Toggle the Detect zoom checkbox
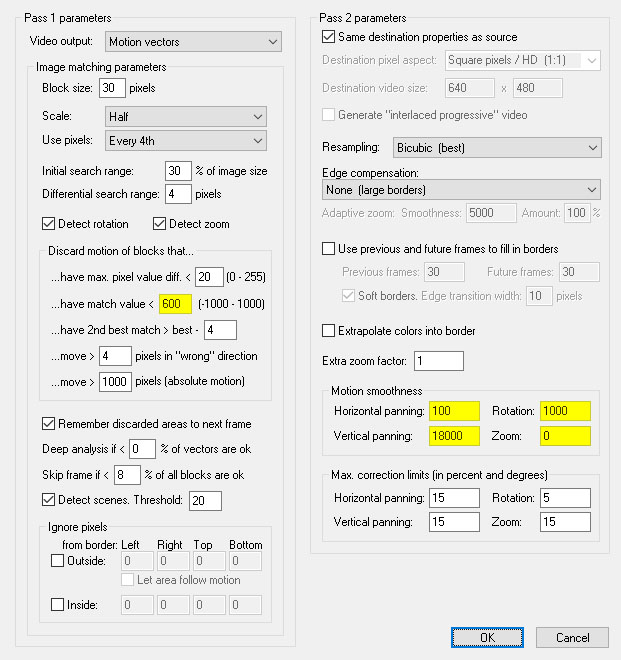Screen dimensions: 621x660 (x=159, y=223)
